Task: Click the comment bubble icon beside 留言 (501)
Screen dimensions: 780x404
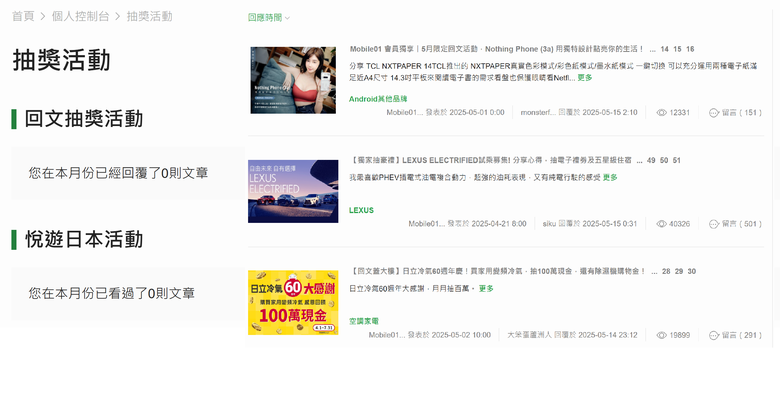Action: (x=714, y=224)
